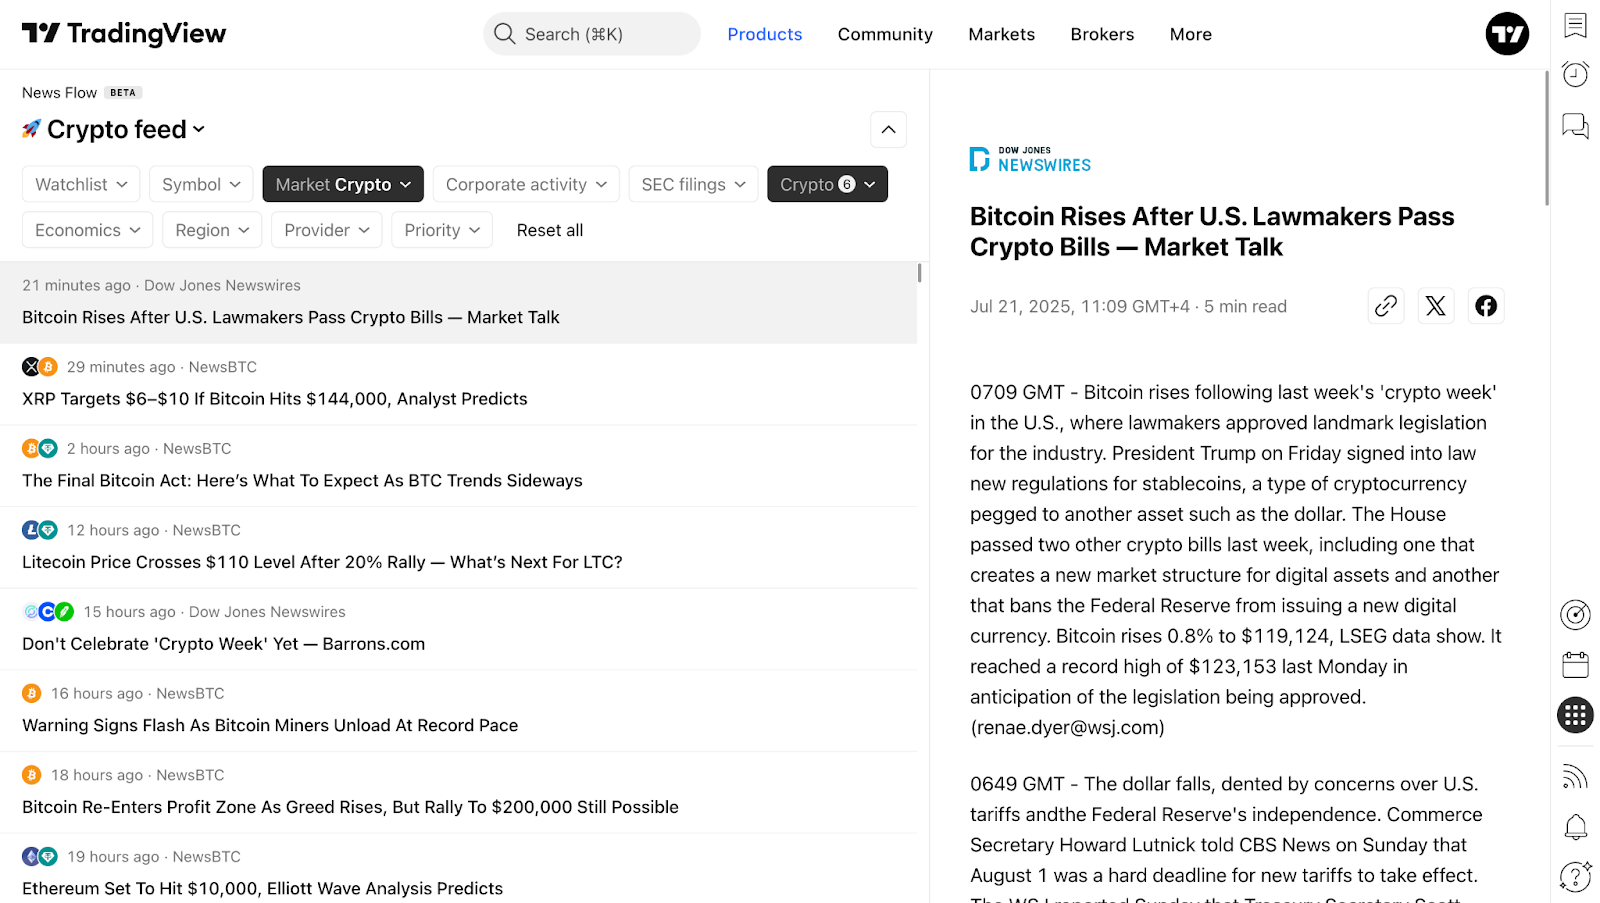Click the News Flow label
Image resolution: width=1600 pixels, height=903 pixels.
60,93
